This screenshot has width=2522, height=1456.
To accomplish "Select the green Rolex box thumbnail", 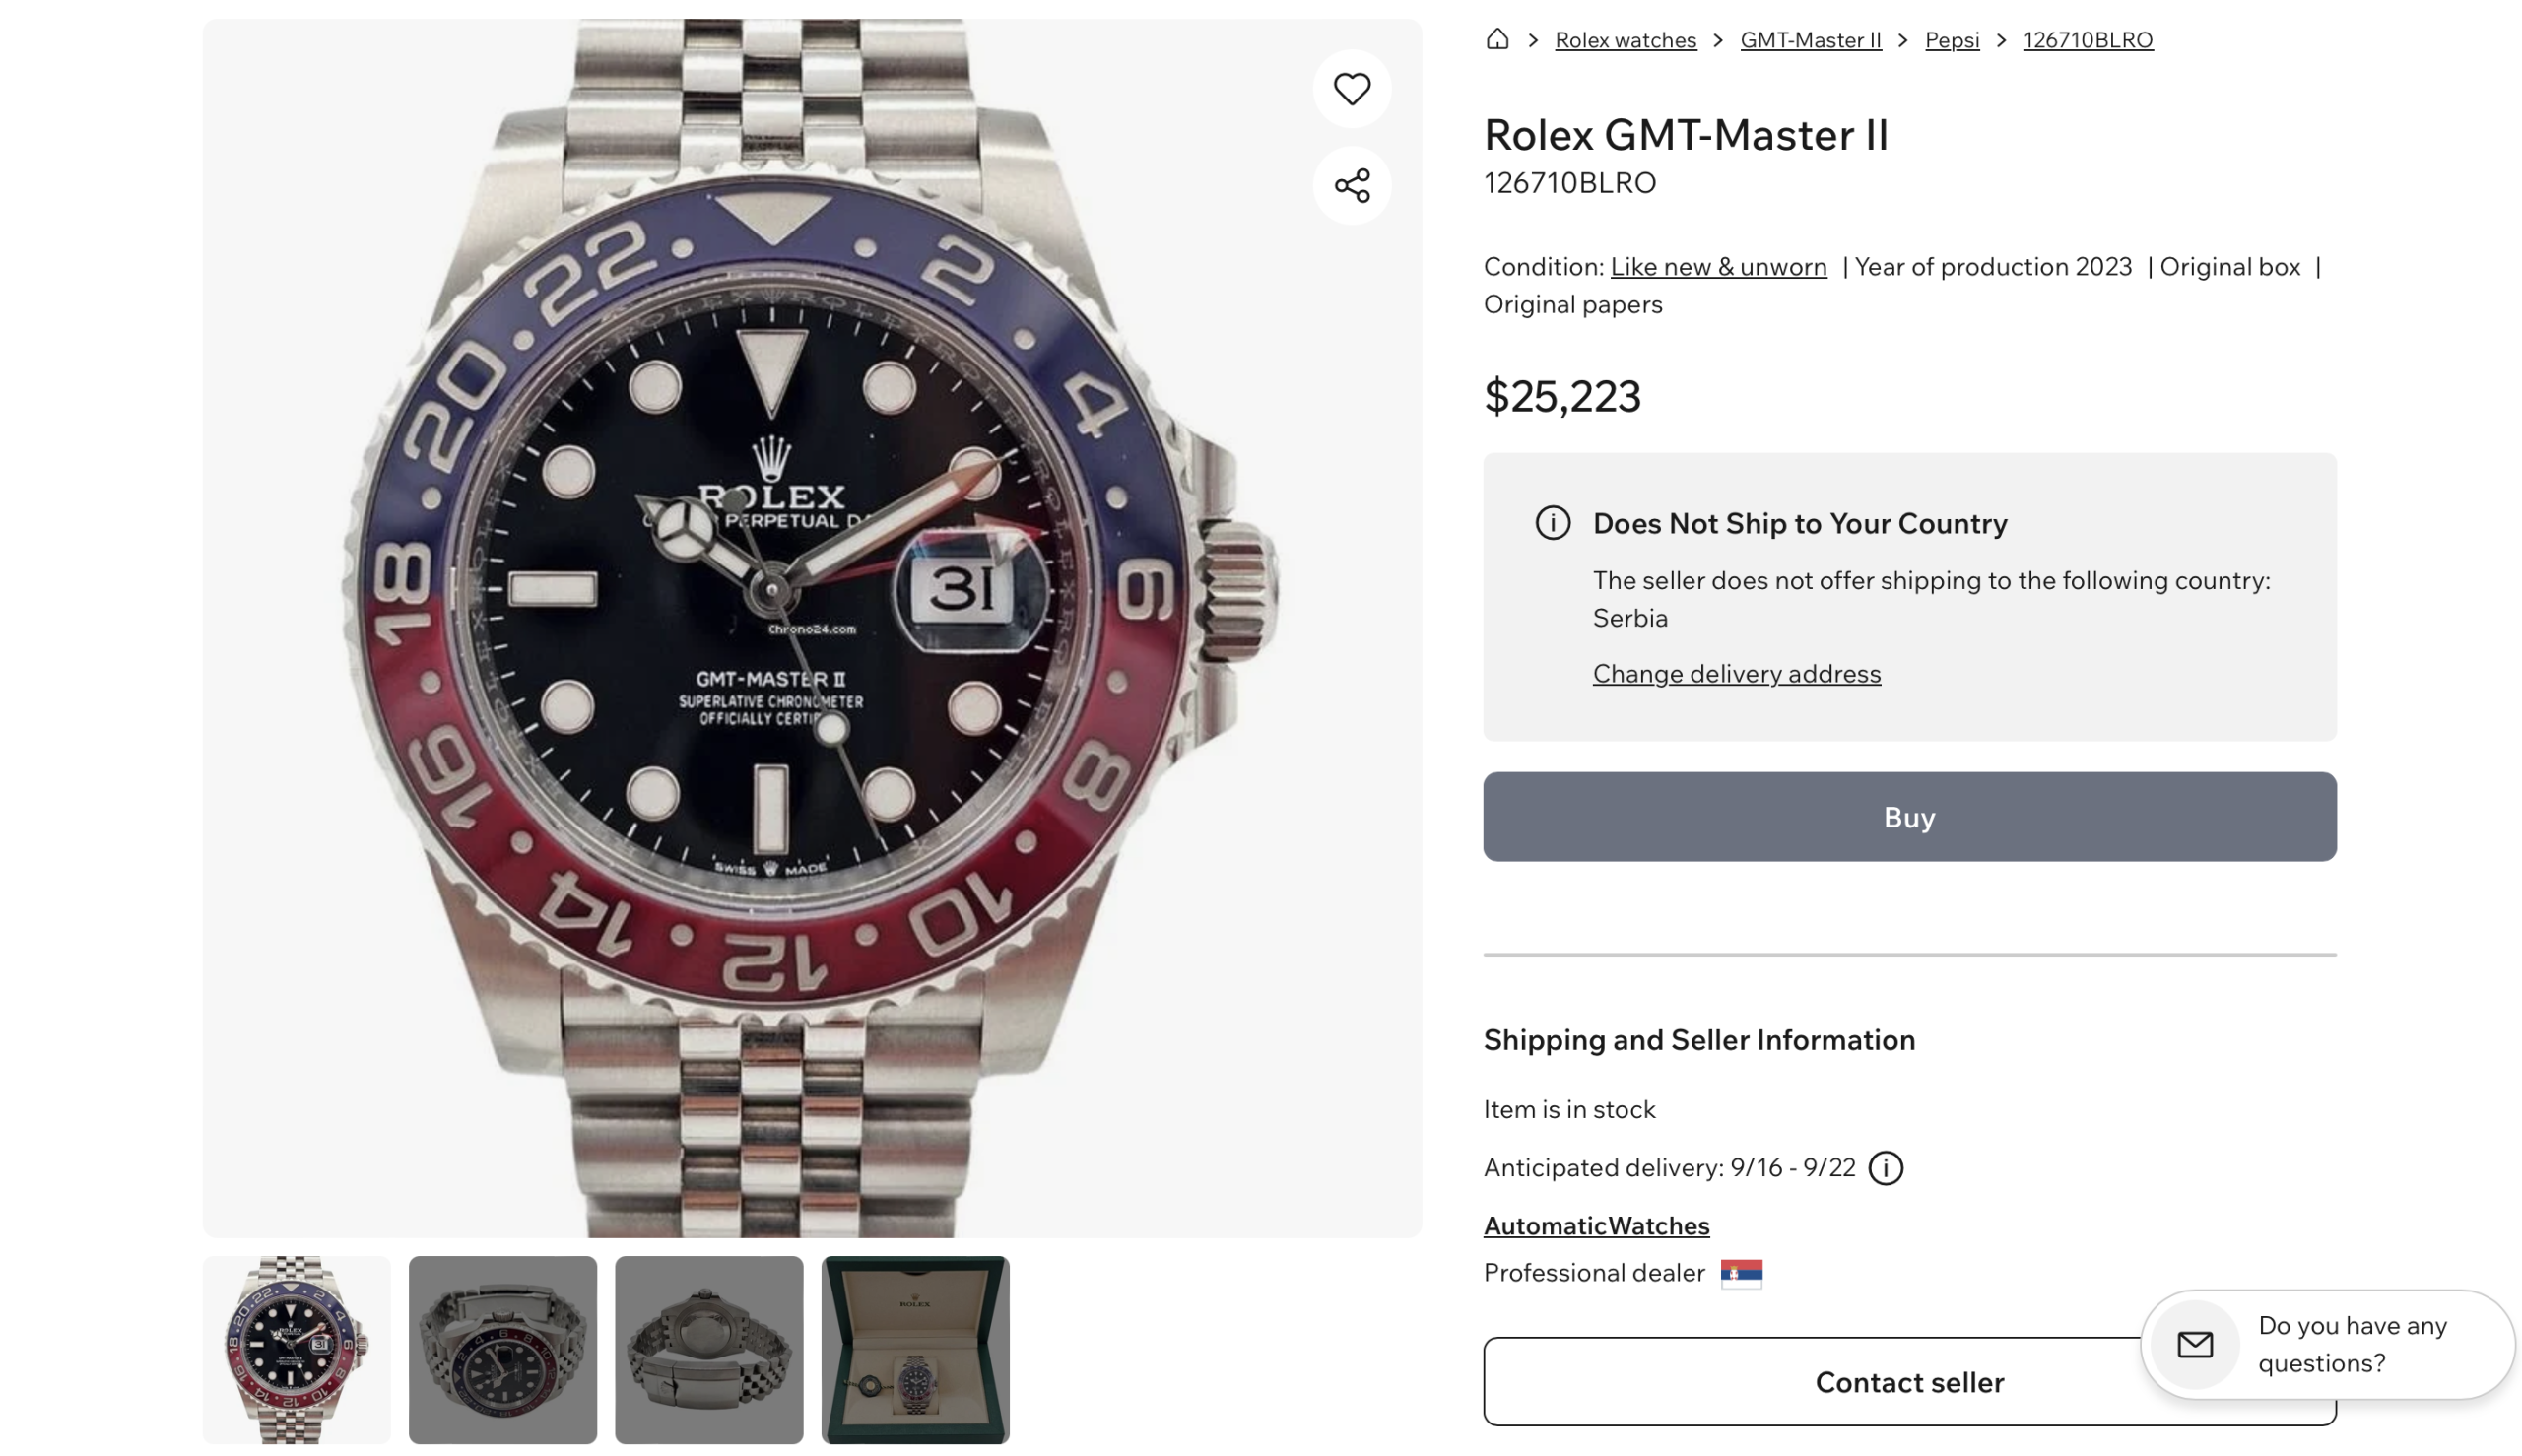I will click(914, 1349).
